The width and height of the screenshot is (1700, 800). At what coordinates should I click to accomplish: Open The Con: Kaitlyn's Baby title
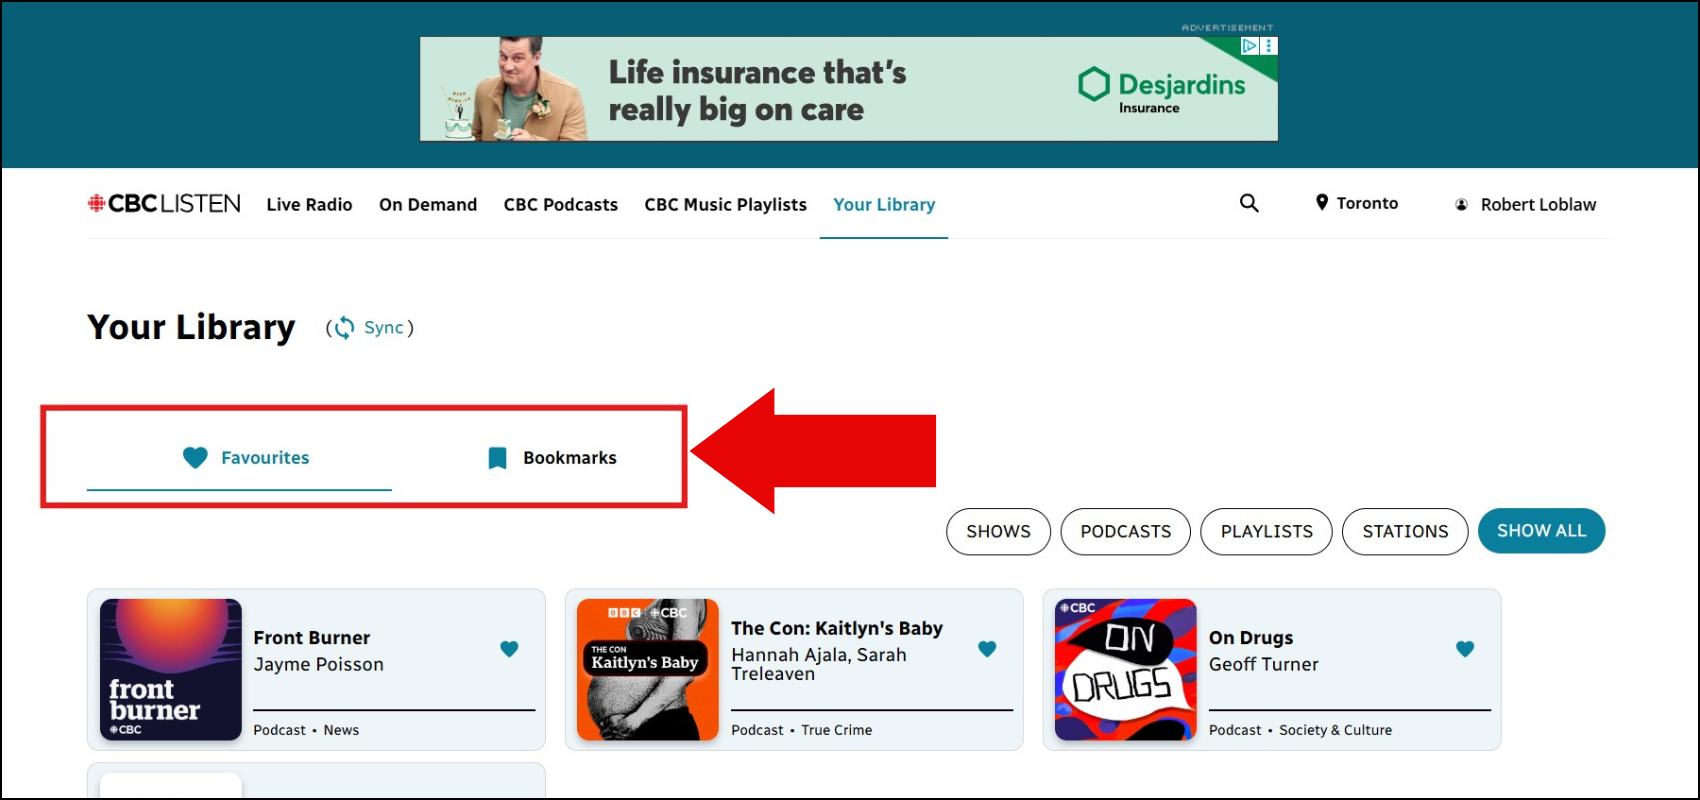tap(837, 629)
